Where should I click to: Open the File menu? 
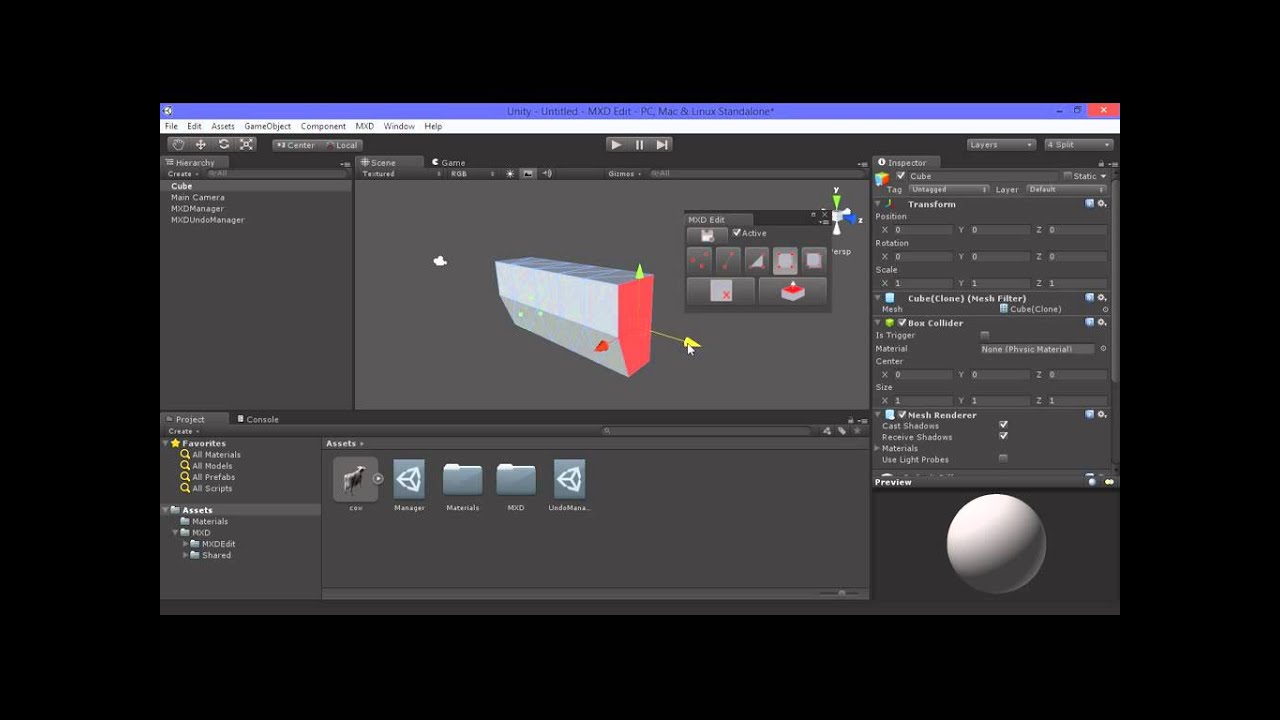(x=171, y=127)
